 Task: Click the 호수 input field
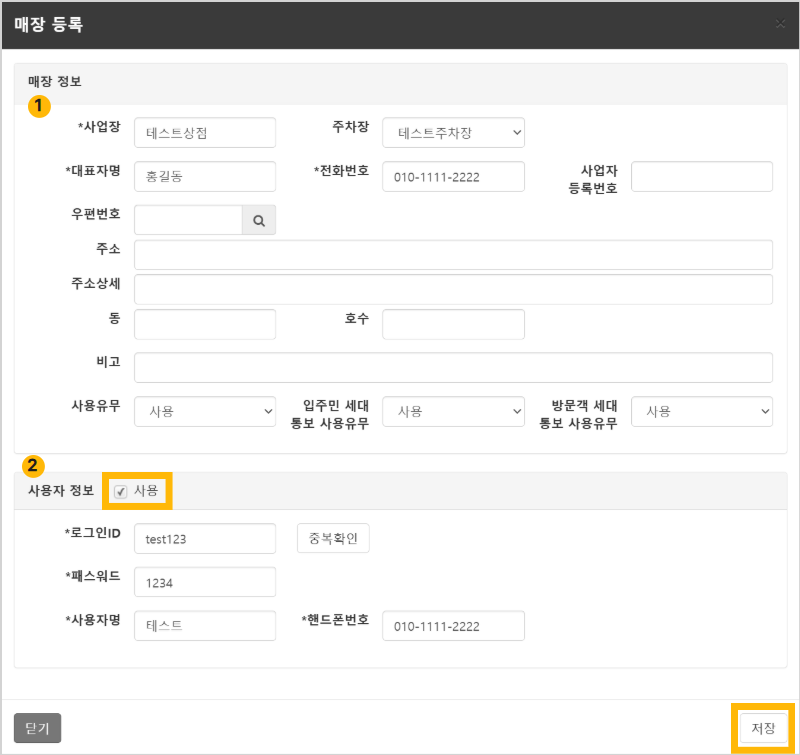click(453, 324)
